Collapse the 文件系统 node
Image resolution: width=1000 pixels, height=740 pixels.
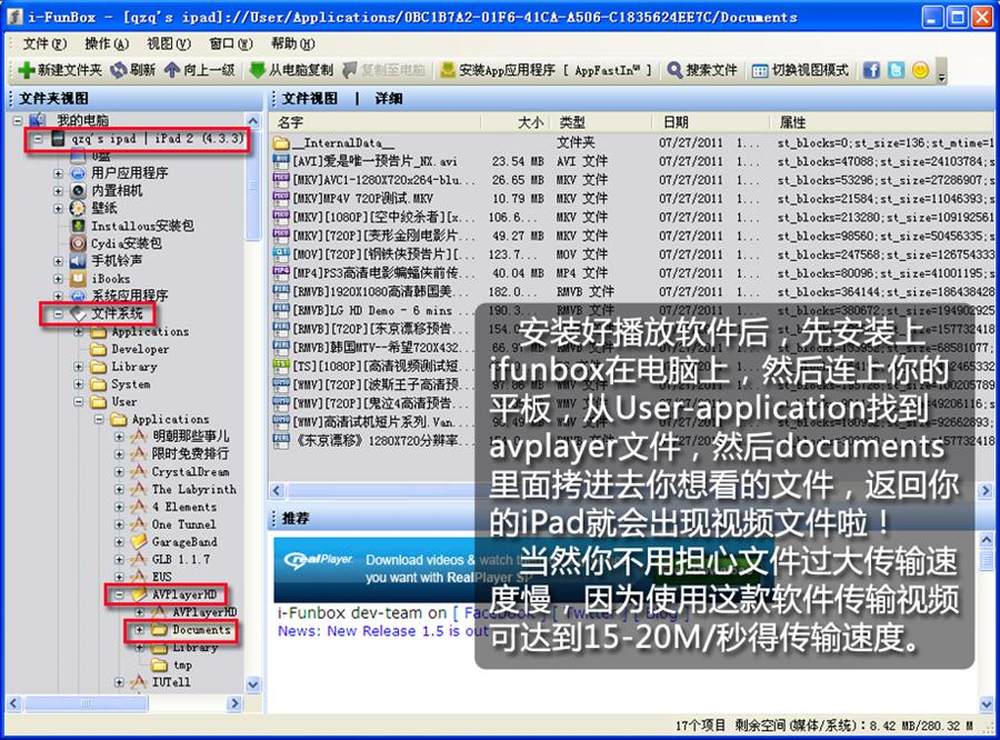click(x=59, y=314)
